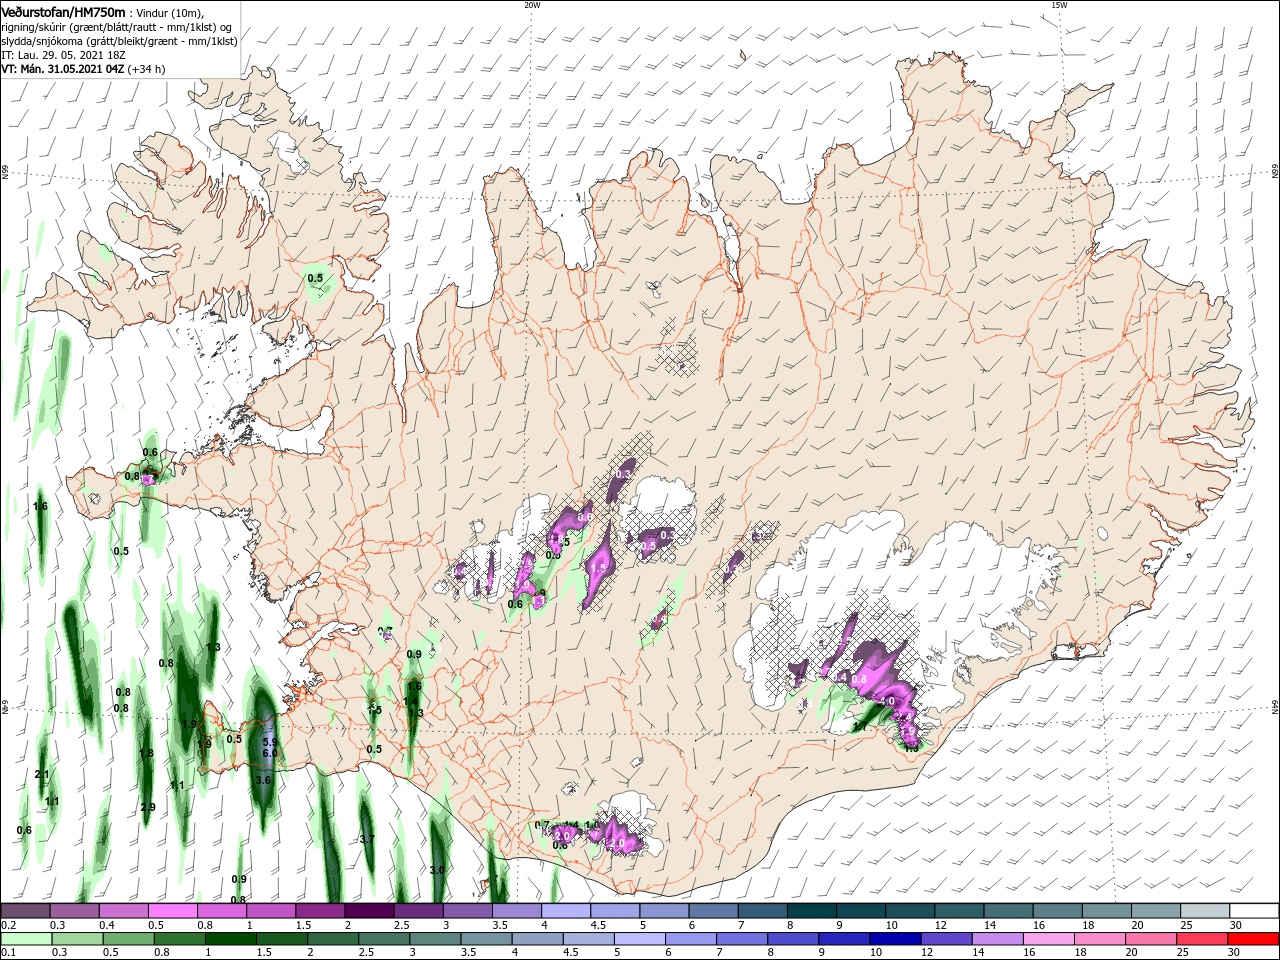Click the 15W longitude label
This screenshot has height=960, width=1280.
point(1059,5)
